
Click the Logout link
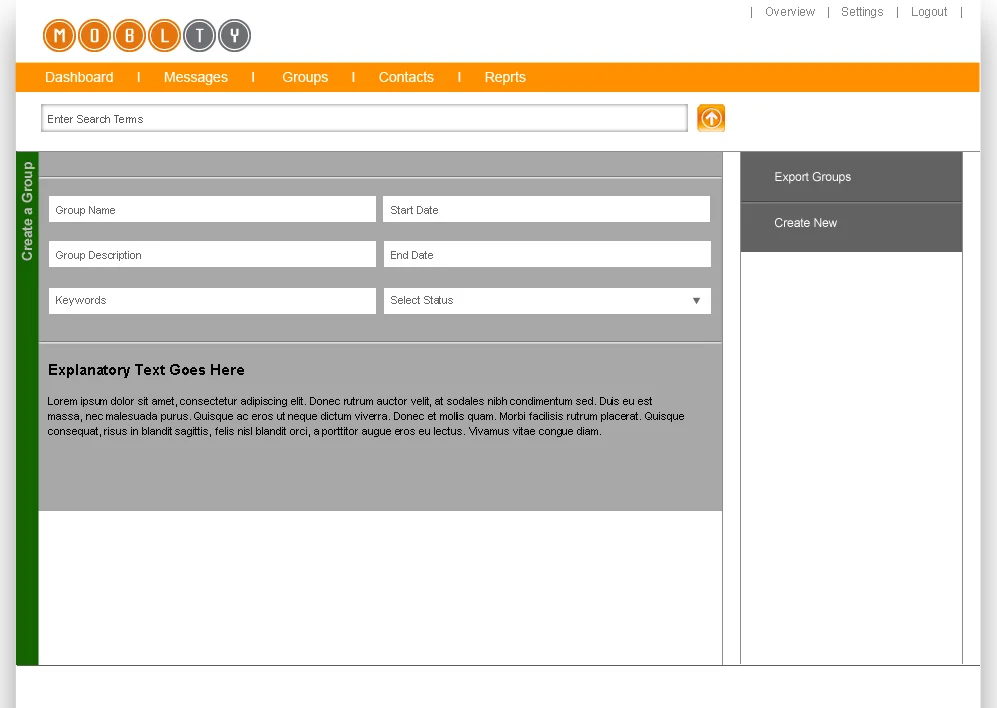pos(928,12)
